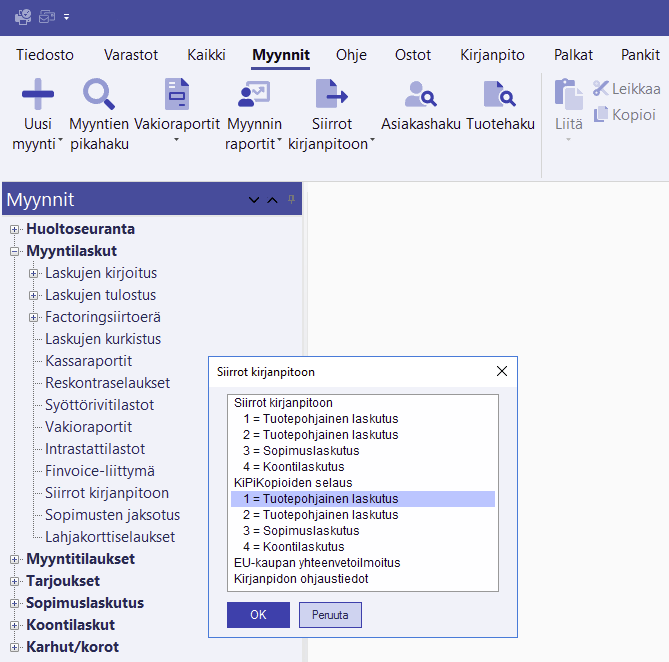The height and width of the screenshot is (662, 669).
Task: Expand the Laskujen kirjoitus node
Action: 34,273
